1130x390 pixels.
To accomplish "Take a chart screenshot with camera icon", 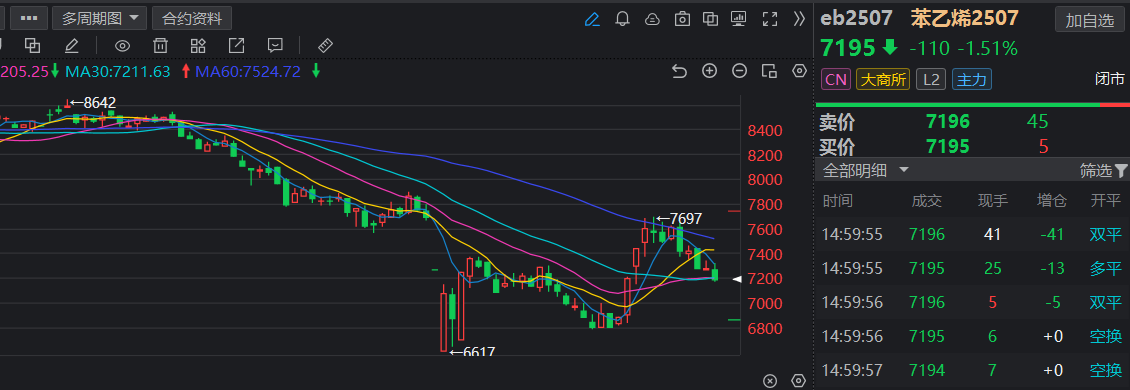I will tap(682, 19).
